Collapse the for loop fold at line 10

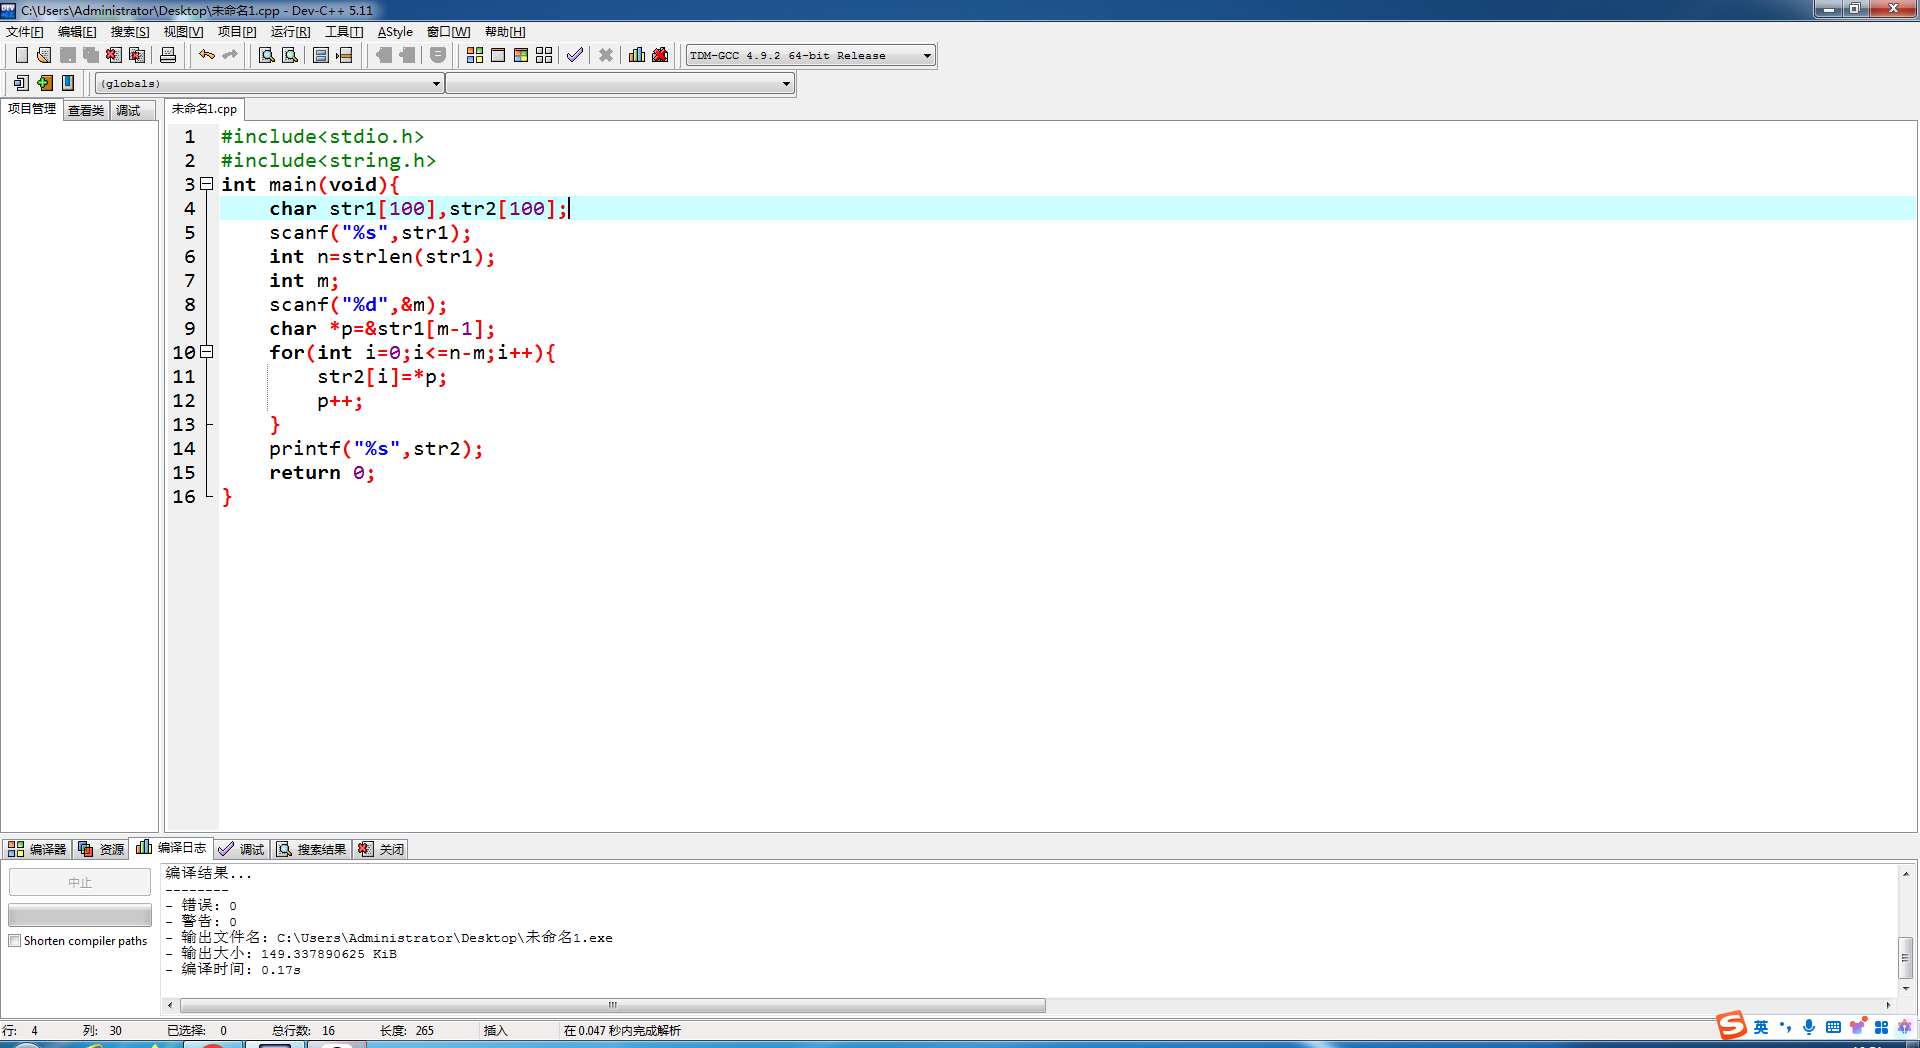click(207, 352)
